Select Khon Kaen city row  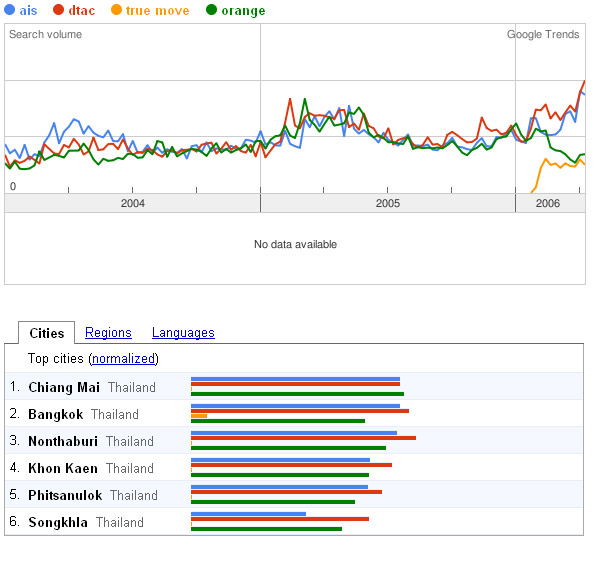click(x=294, y=467)
